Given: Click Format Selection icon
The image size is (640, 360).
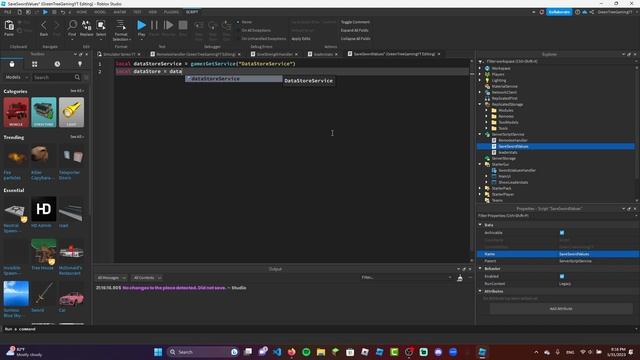Looking at the screenshot, I should [x=121, y=25].
